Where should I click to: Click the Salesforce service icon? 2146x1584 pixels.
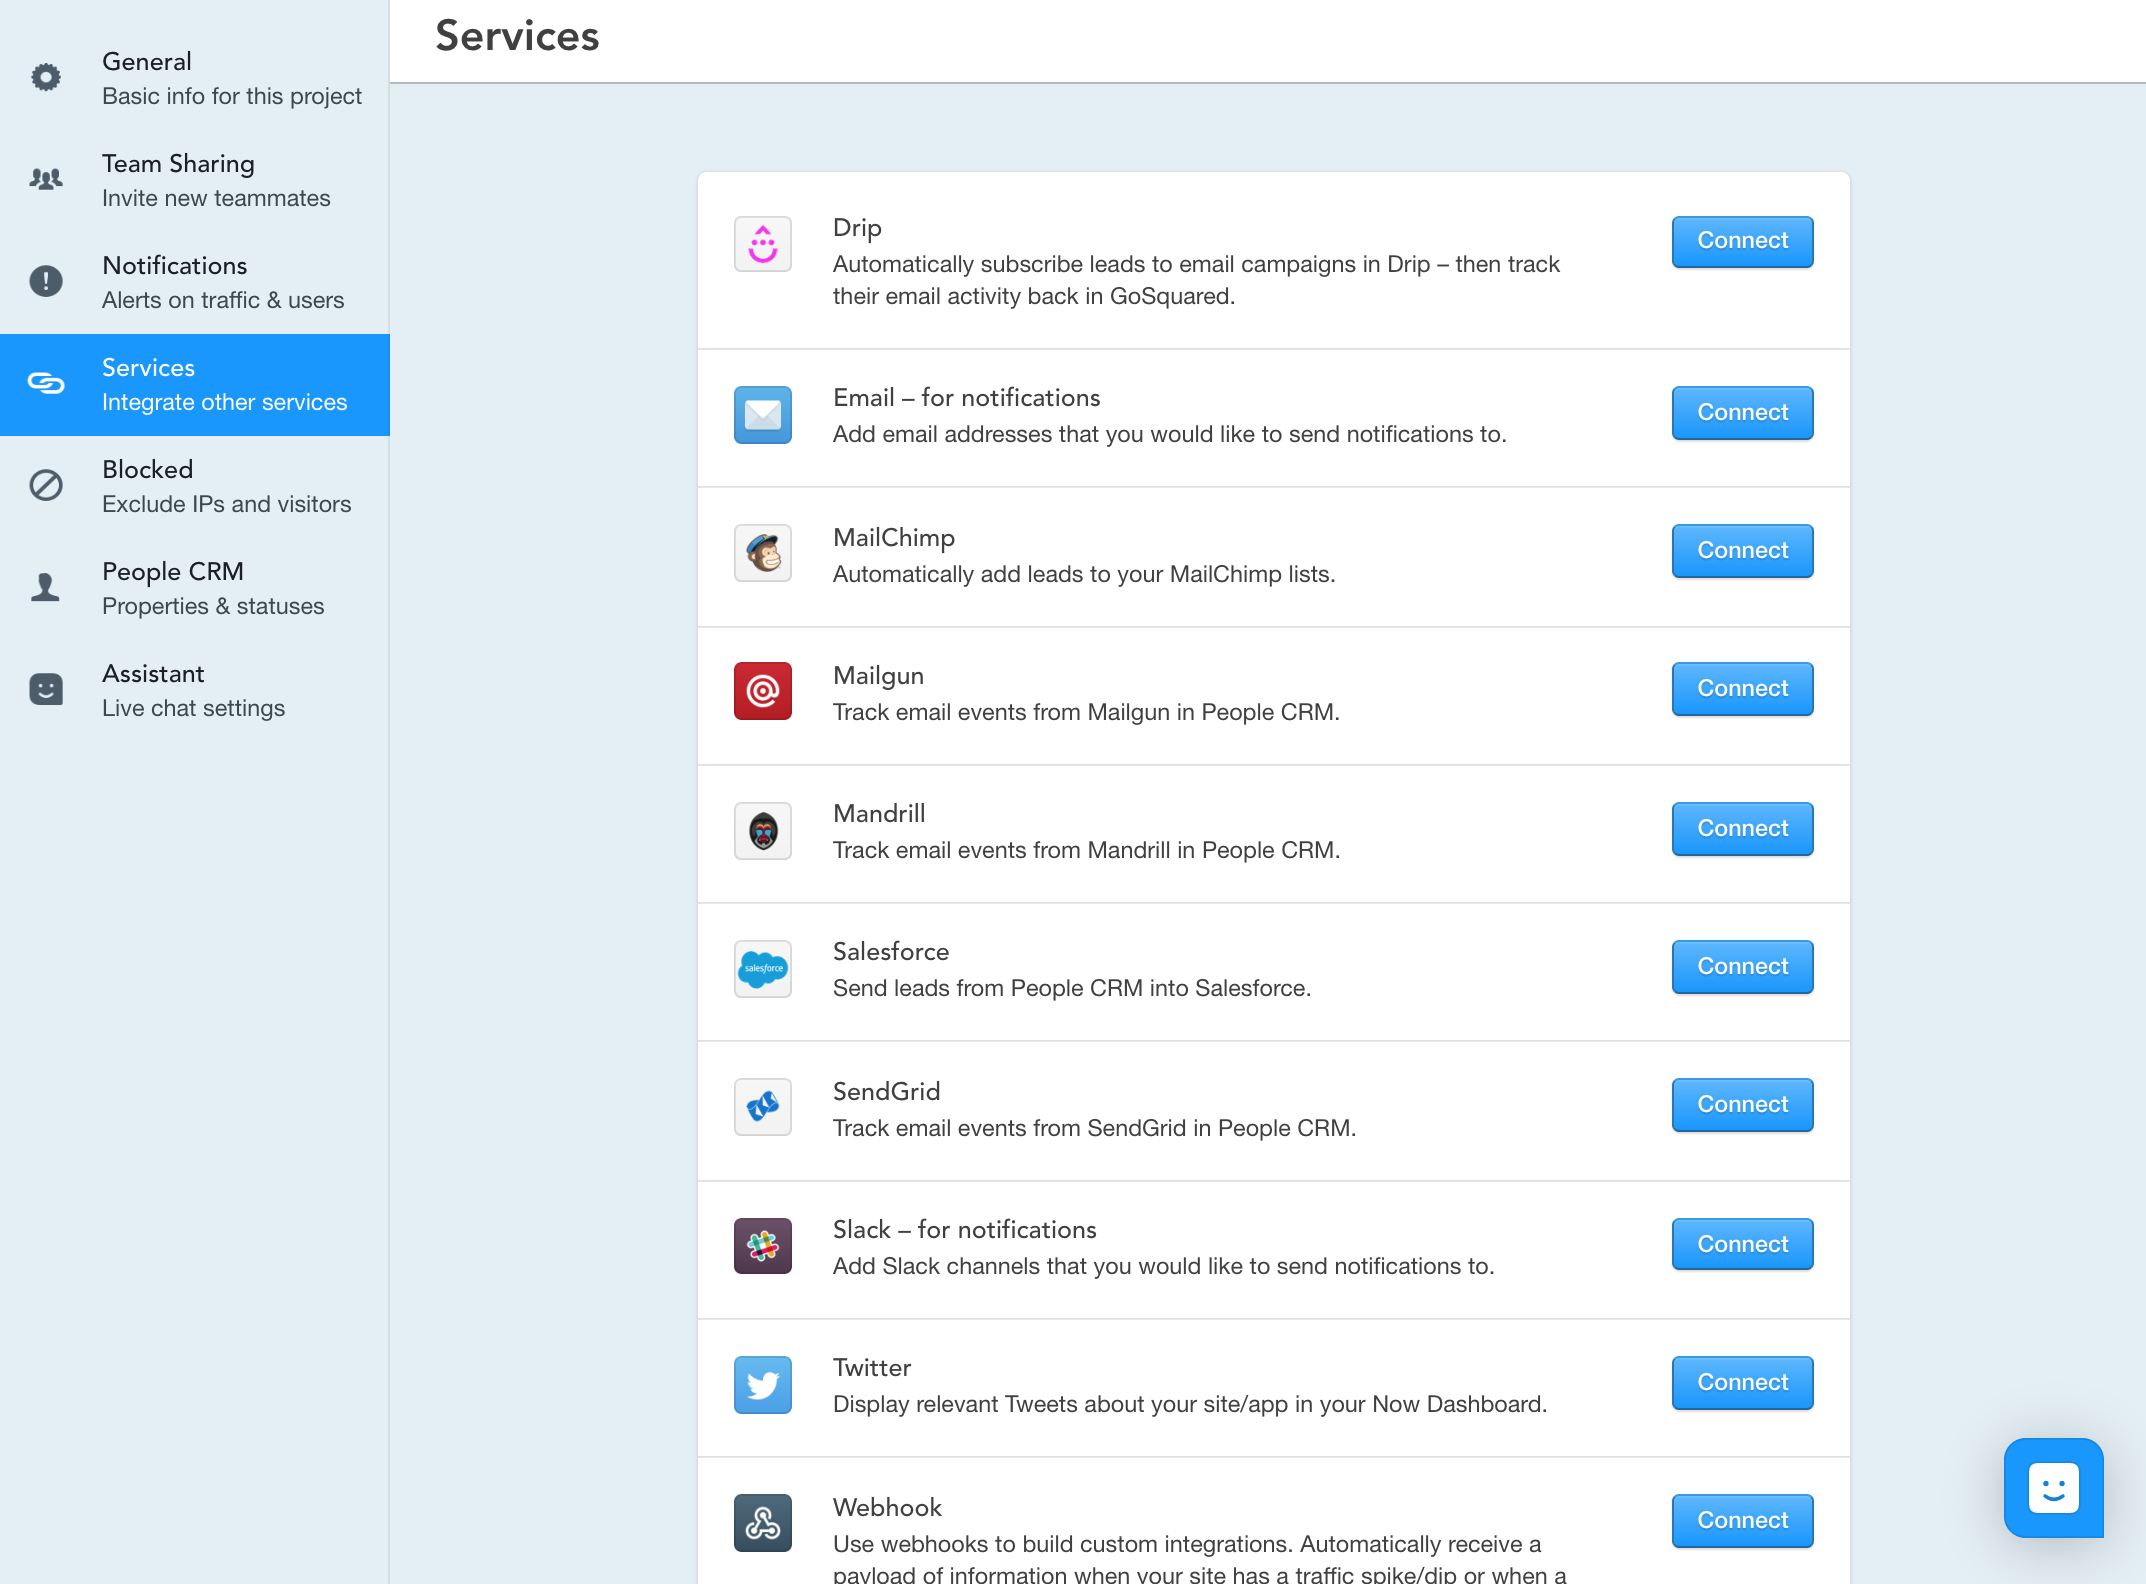click(761, 969)
